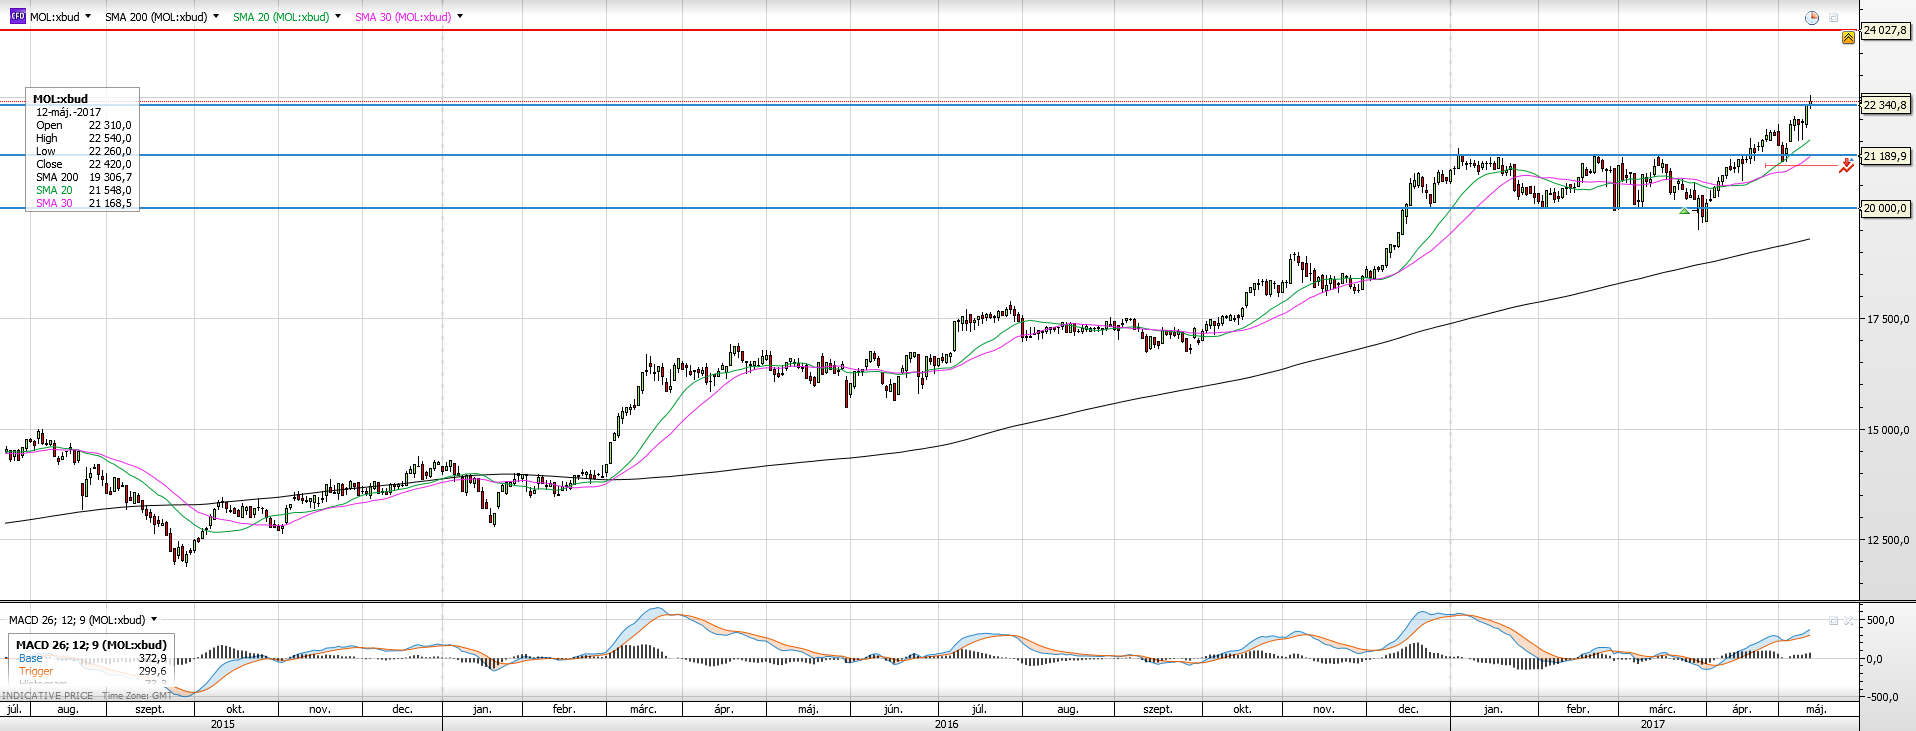1916x731 pixels.
Task: Click the green triangle marker below candles
Action: click(x=1685, y=211)
